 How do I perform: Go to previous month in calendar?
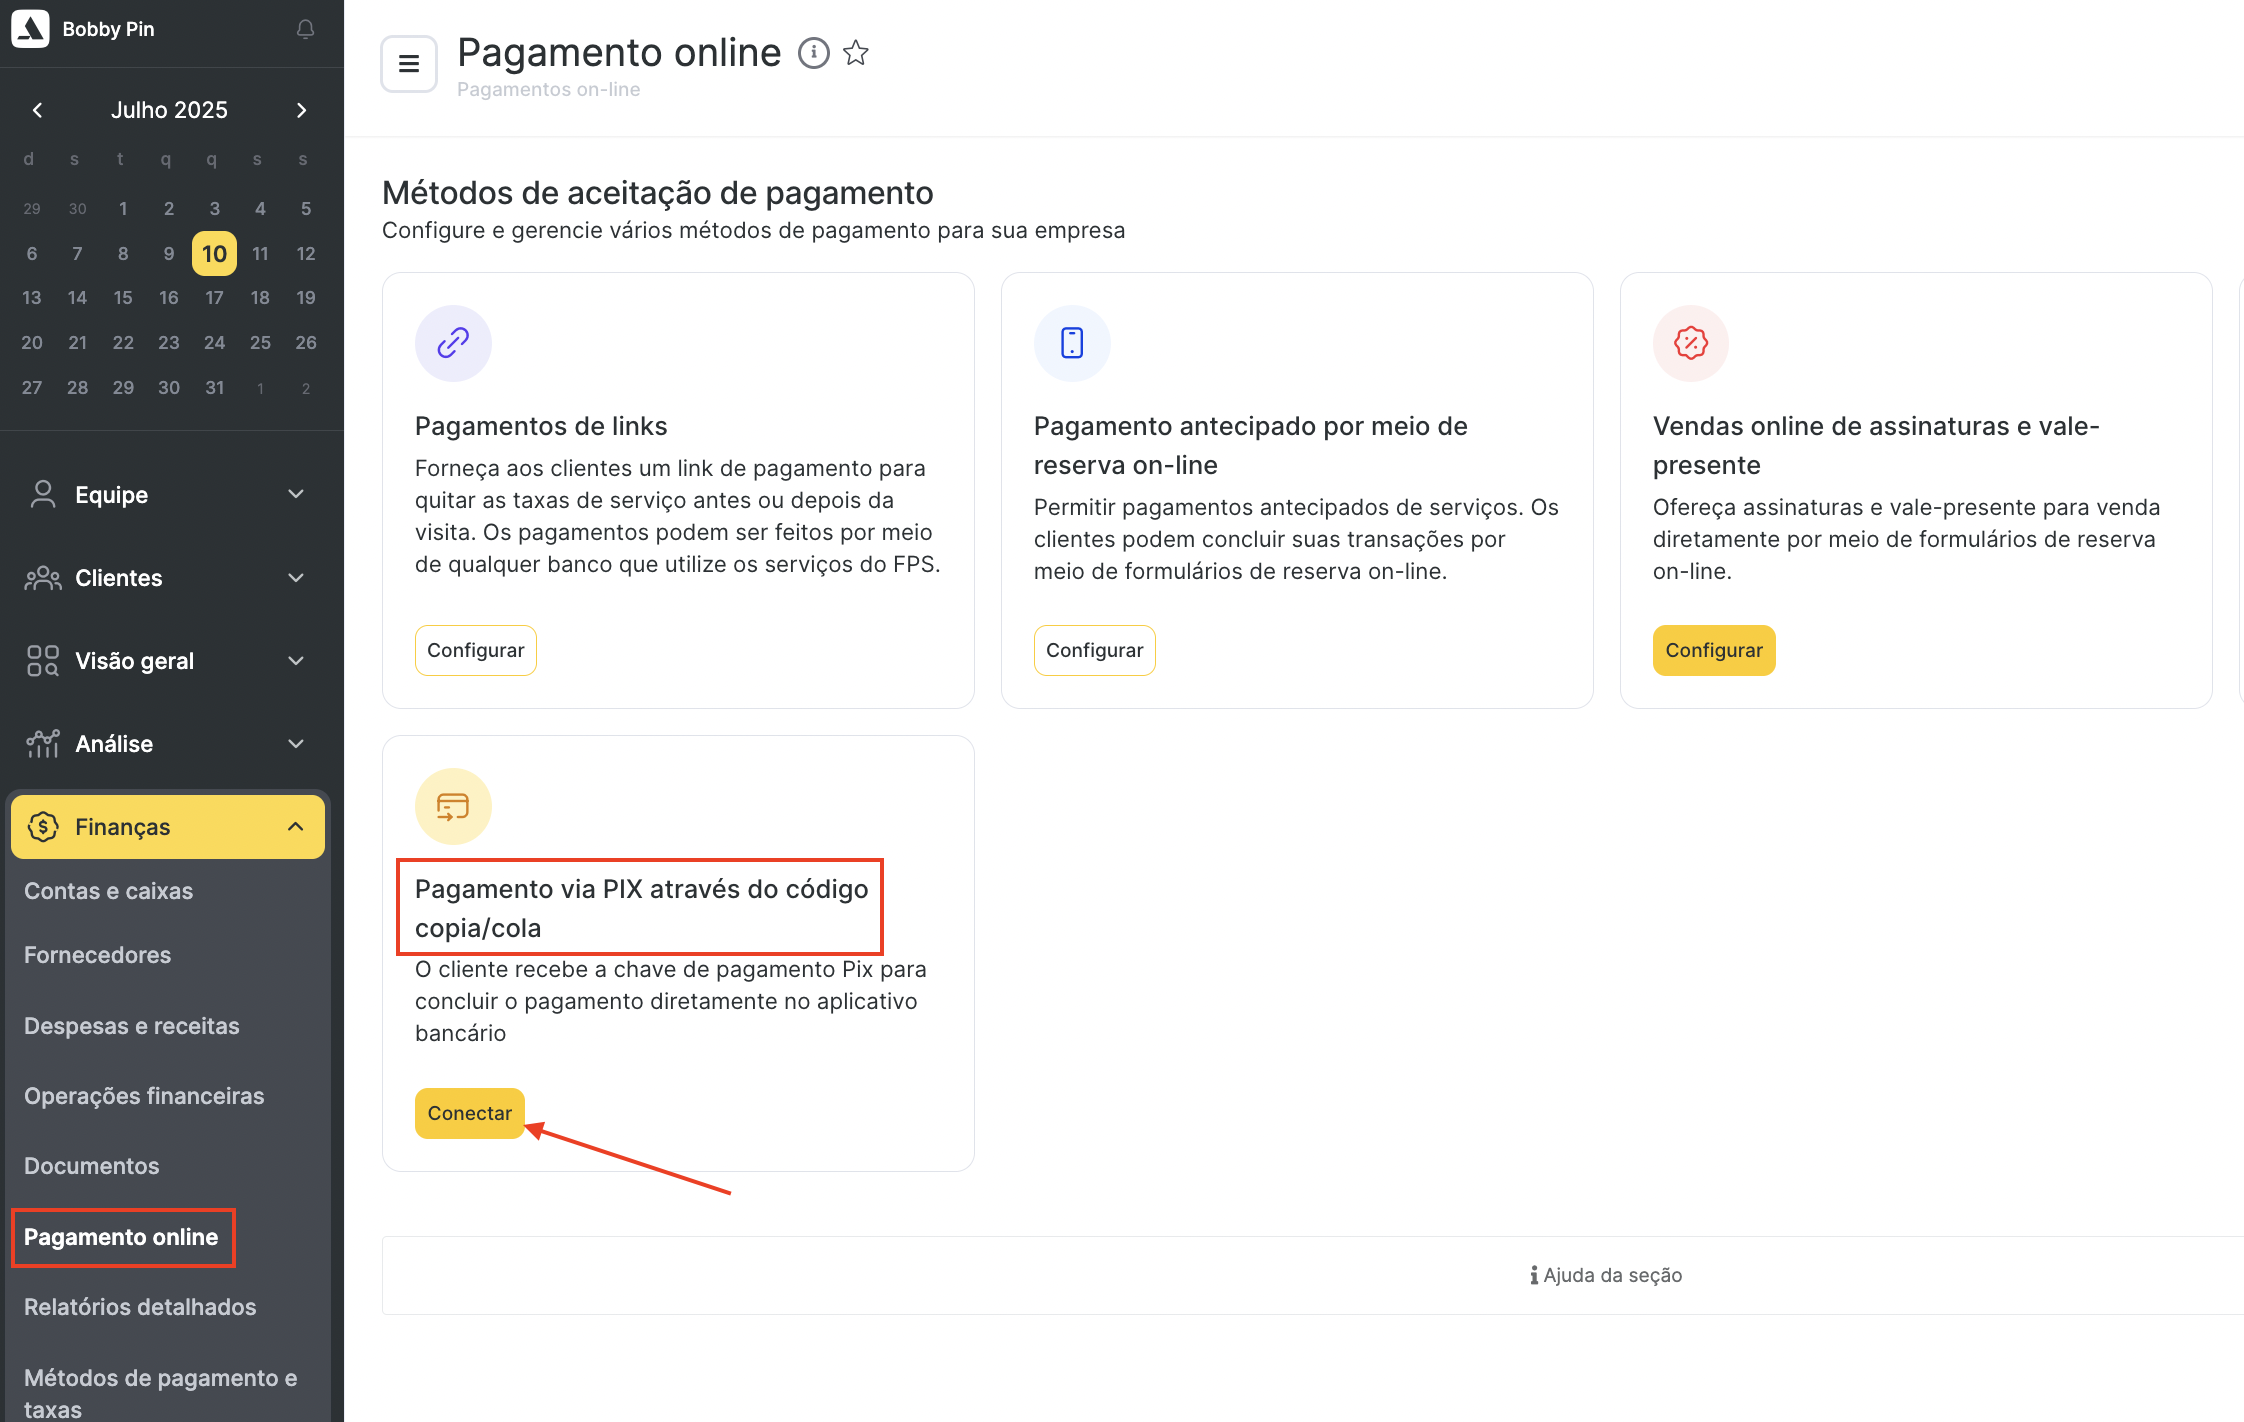(x=37, y=110)
